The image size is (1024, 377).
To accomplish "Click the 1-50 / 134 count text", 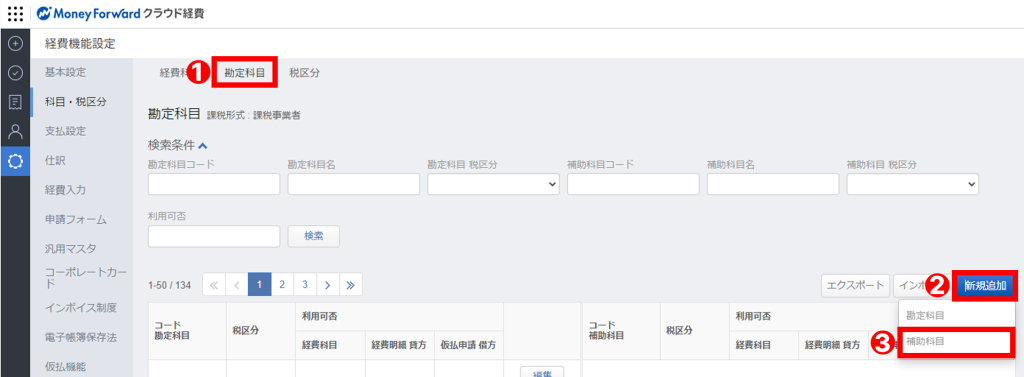I will (170, 286).
